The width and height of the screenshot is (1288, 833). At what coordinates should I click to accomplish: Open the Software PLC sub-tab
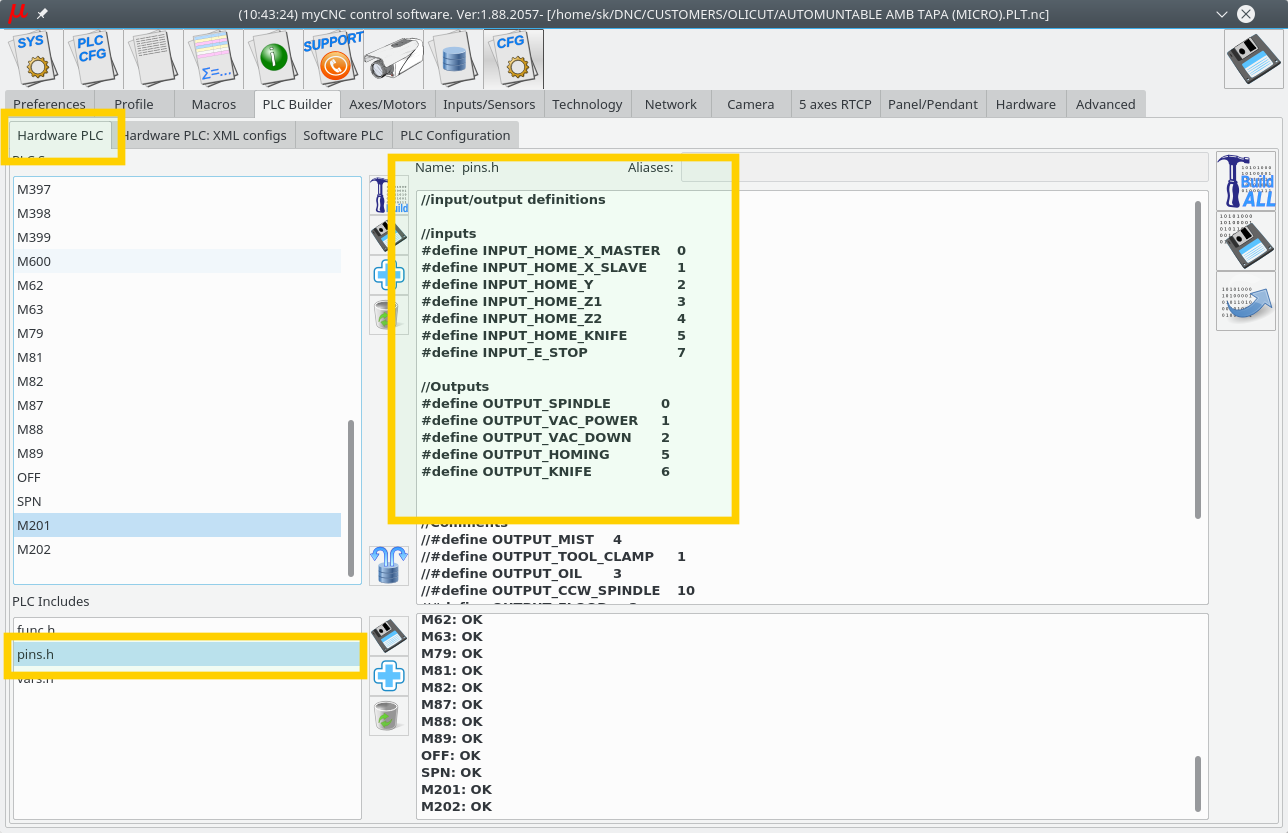[x=343, y=135]
